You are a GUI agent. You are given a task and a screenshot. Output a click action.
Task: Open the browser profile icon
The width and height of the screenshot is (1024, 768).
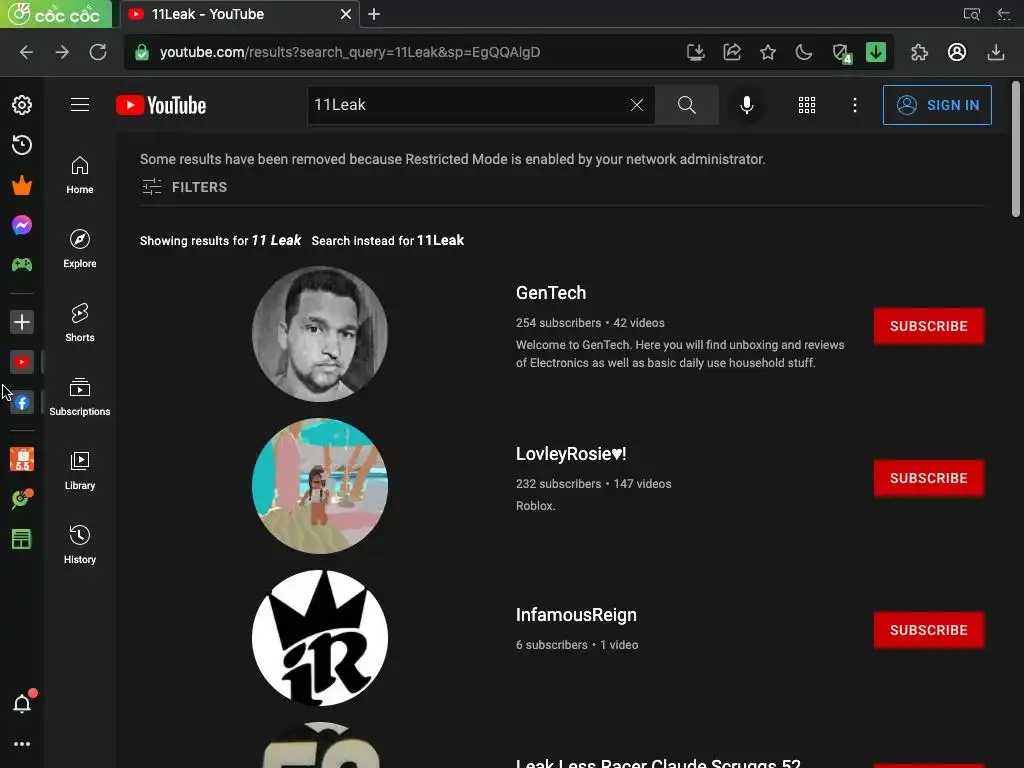click(957, 52)
